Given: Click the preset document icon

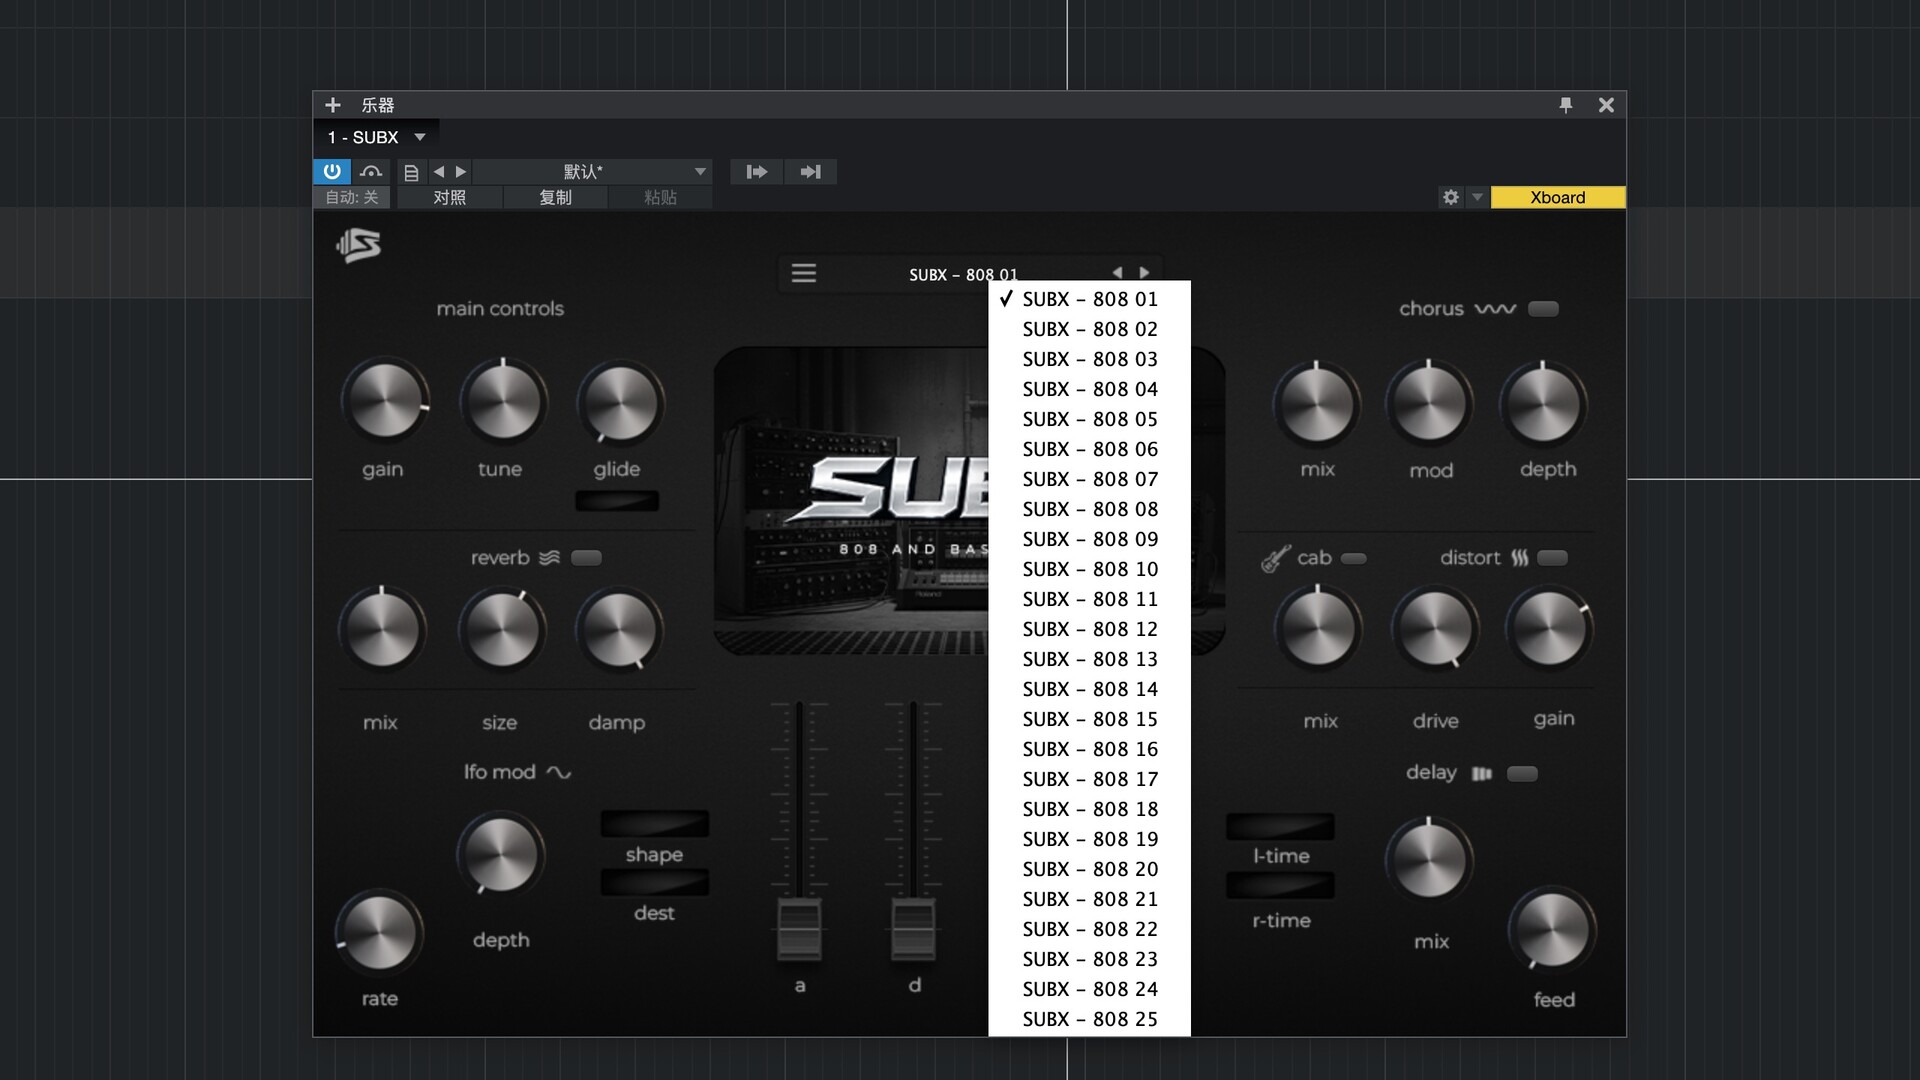Looking at the screenshot, I should 411,172.
